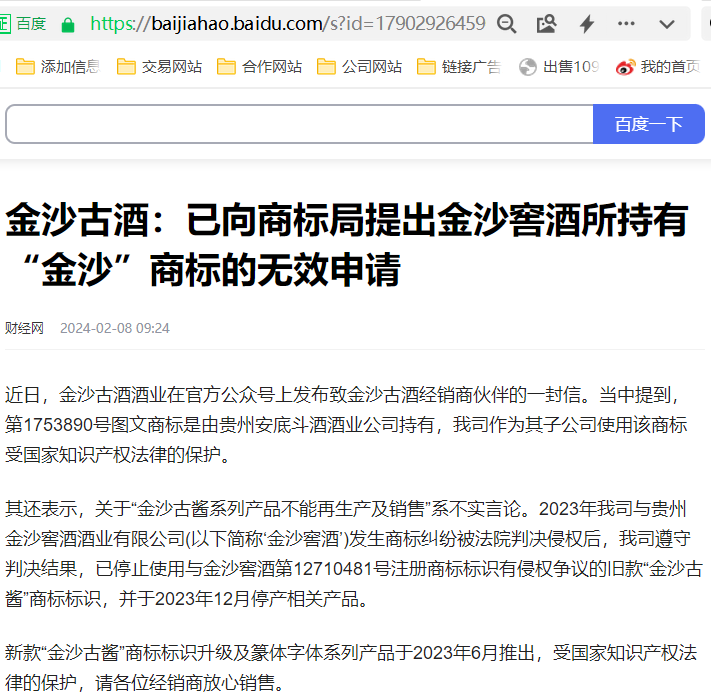Focus the Baidu search input field

[x=300, y=124]
